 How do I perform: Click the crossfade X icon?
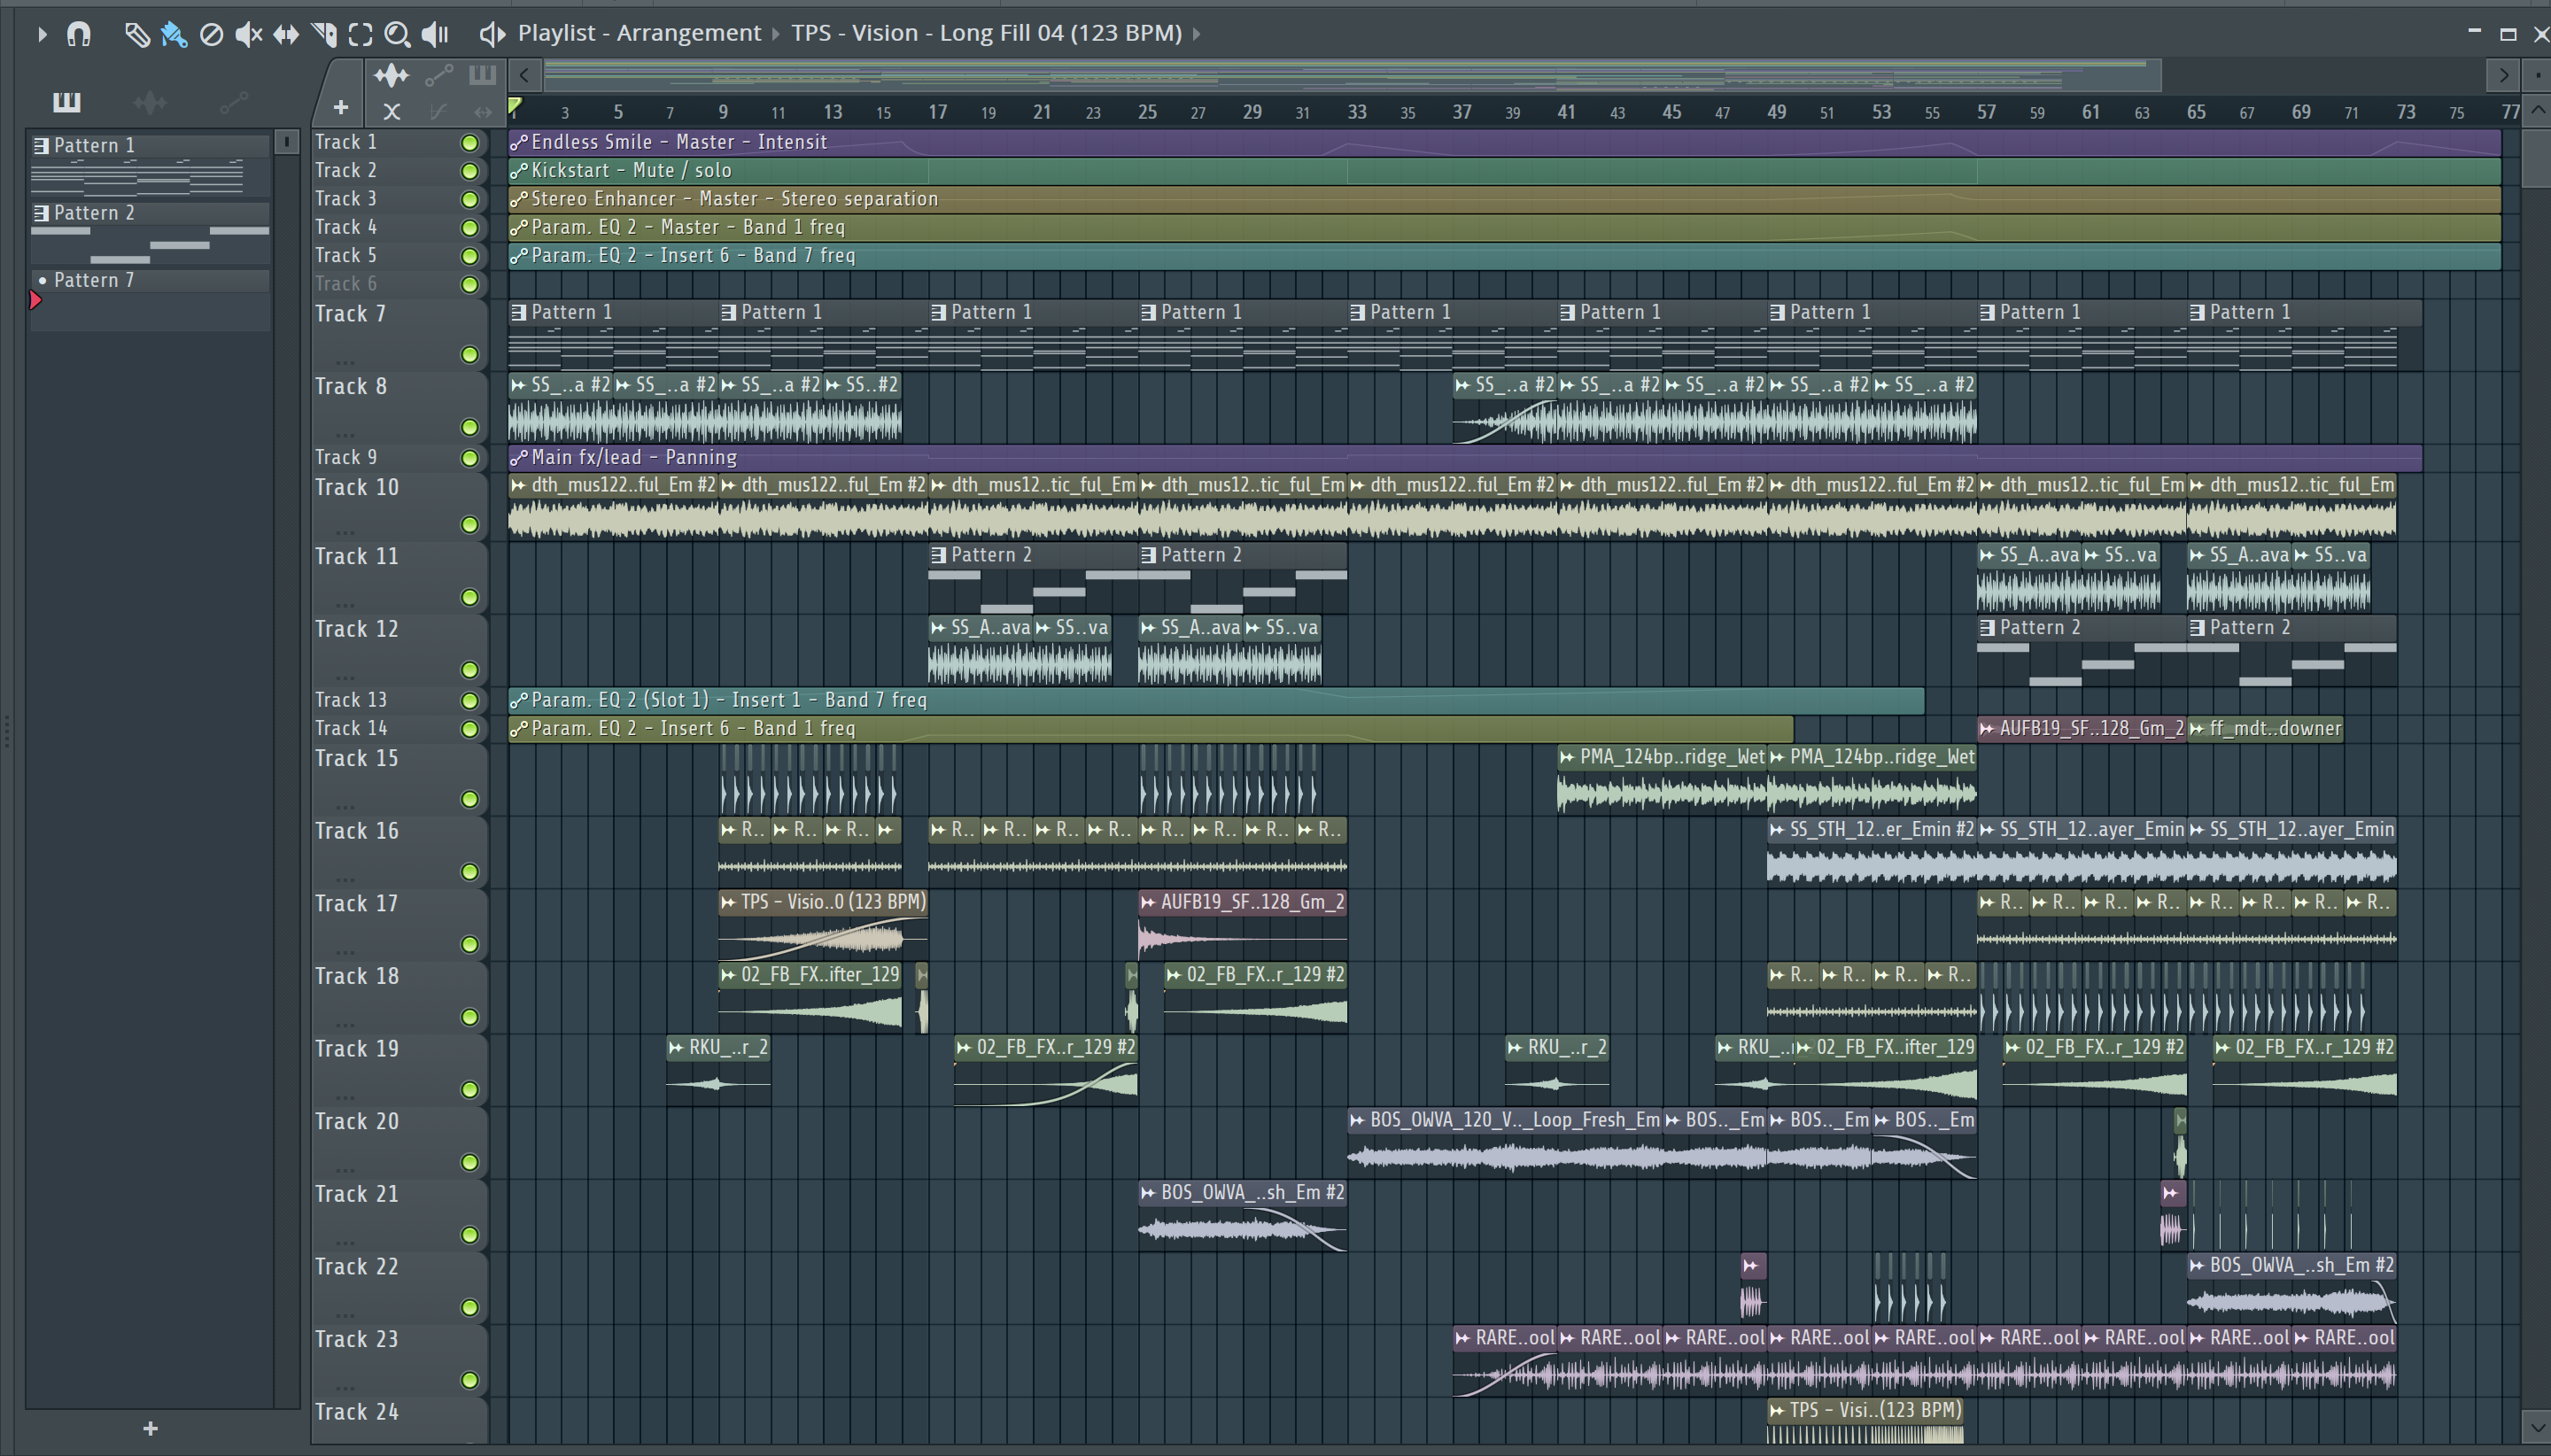point(392,112)
